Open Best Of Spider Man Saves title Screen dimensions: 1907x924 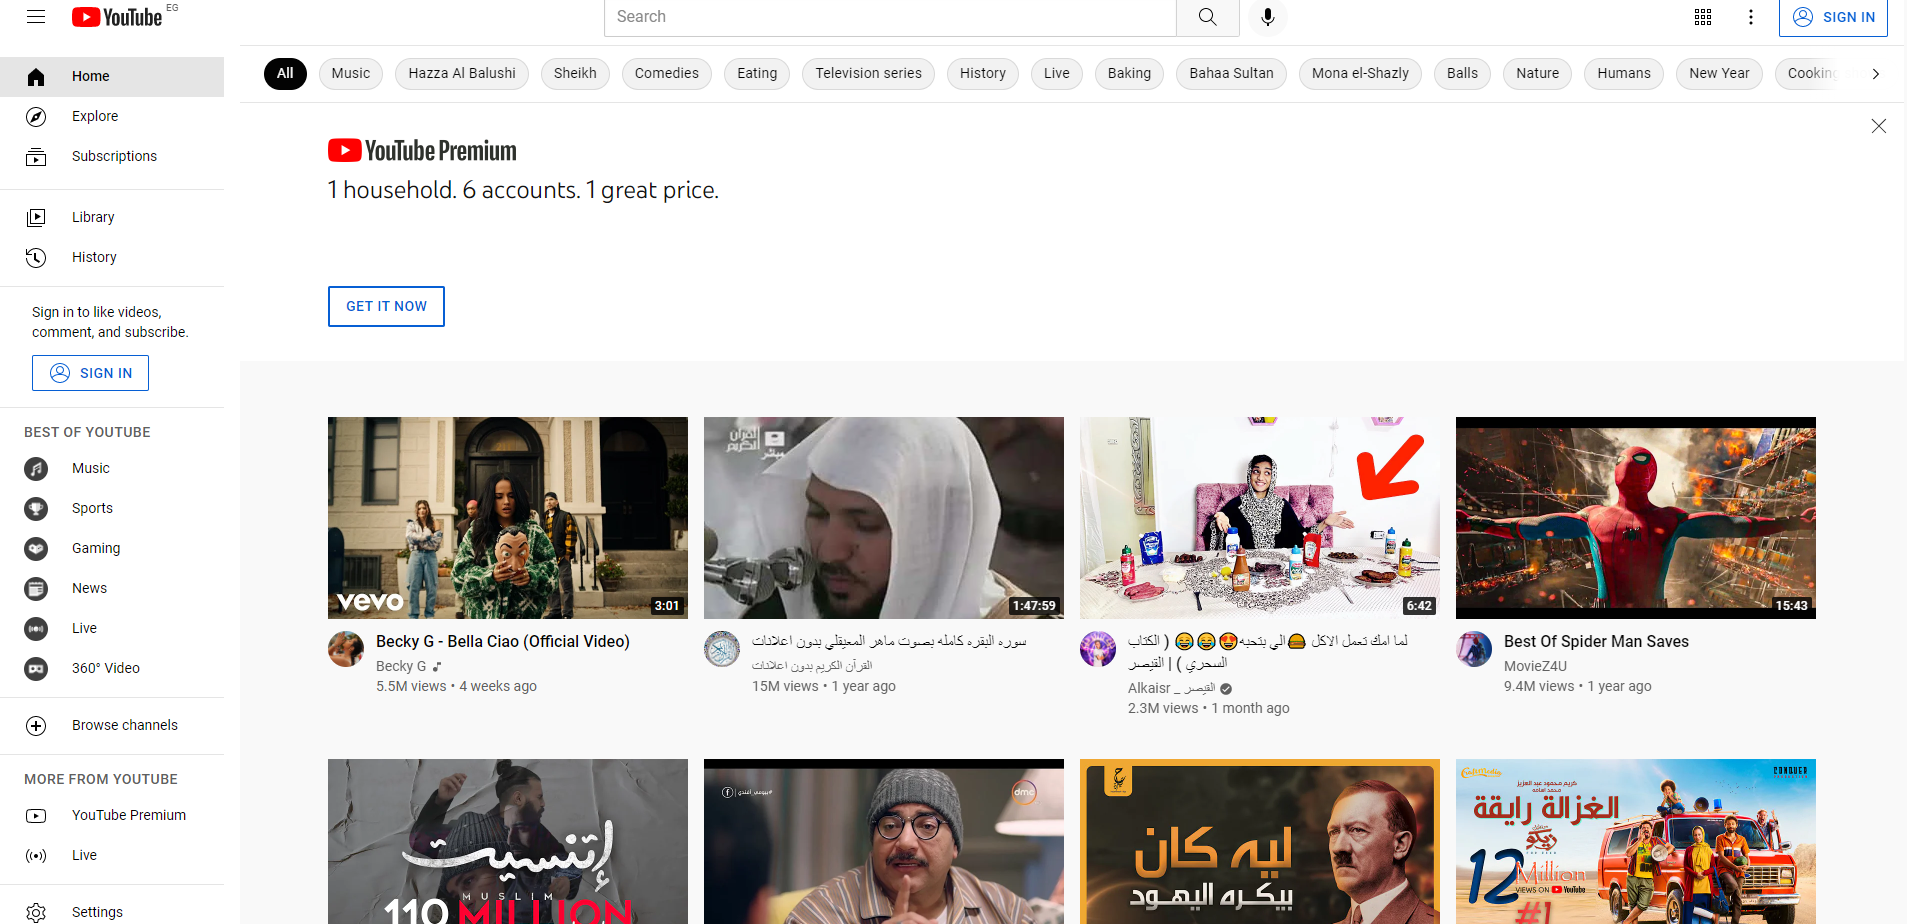[1596, 642]
